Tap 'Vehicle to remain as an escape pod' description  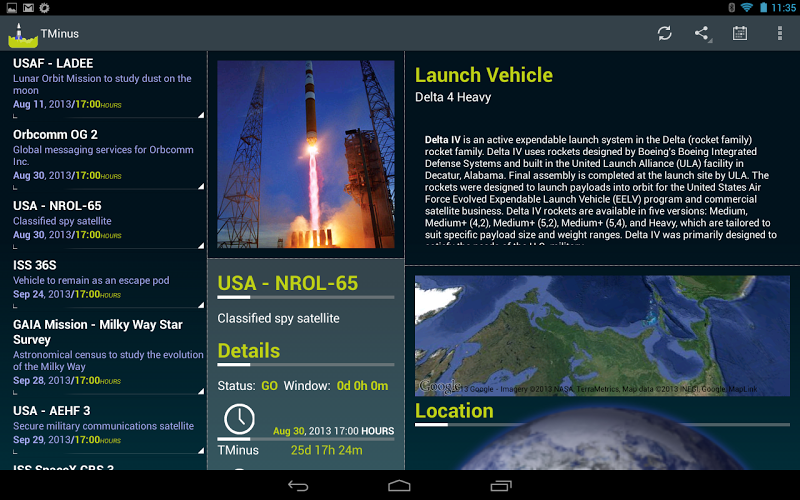91,281
